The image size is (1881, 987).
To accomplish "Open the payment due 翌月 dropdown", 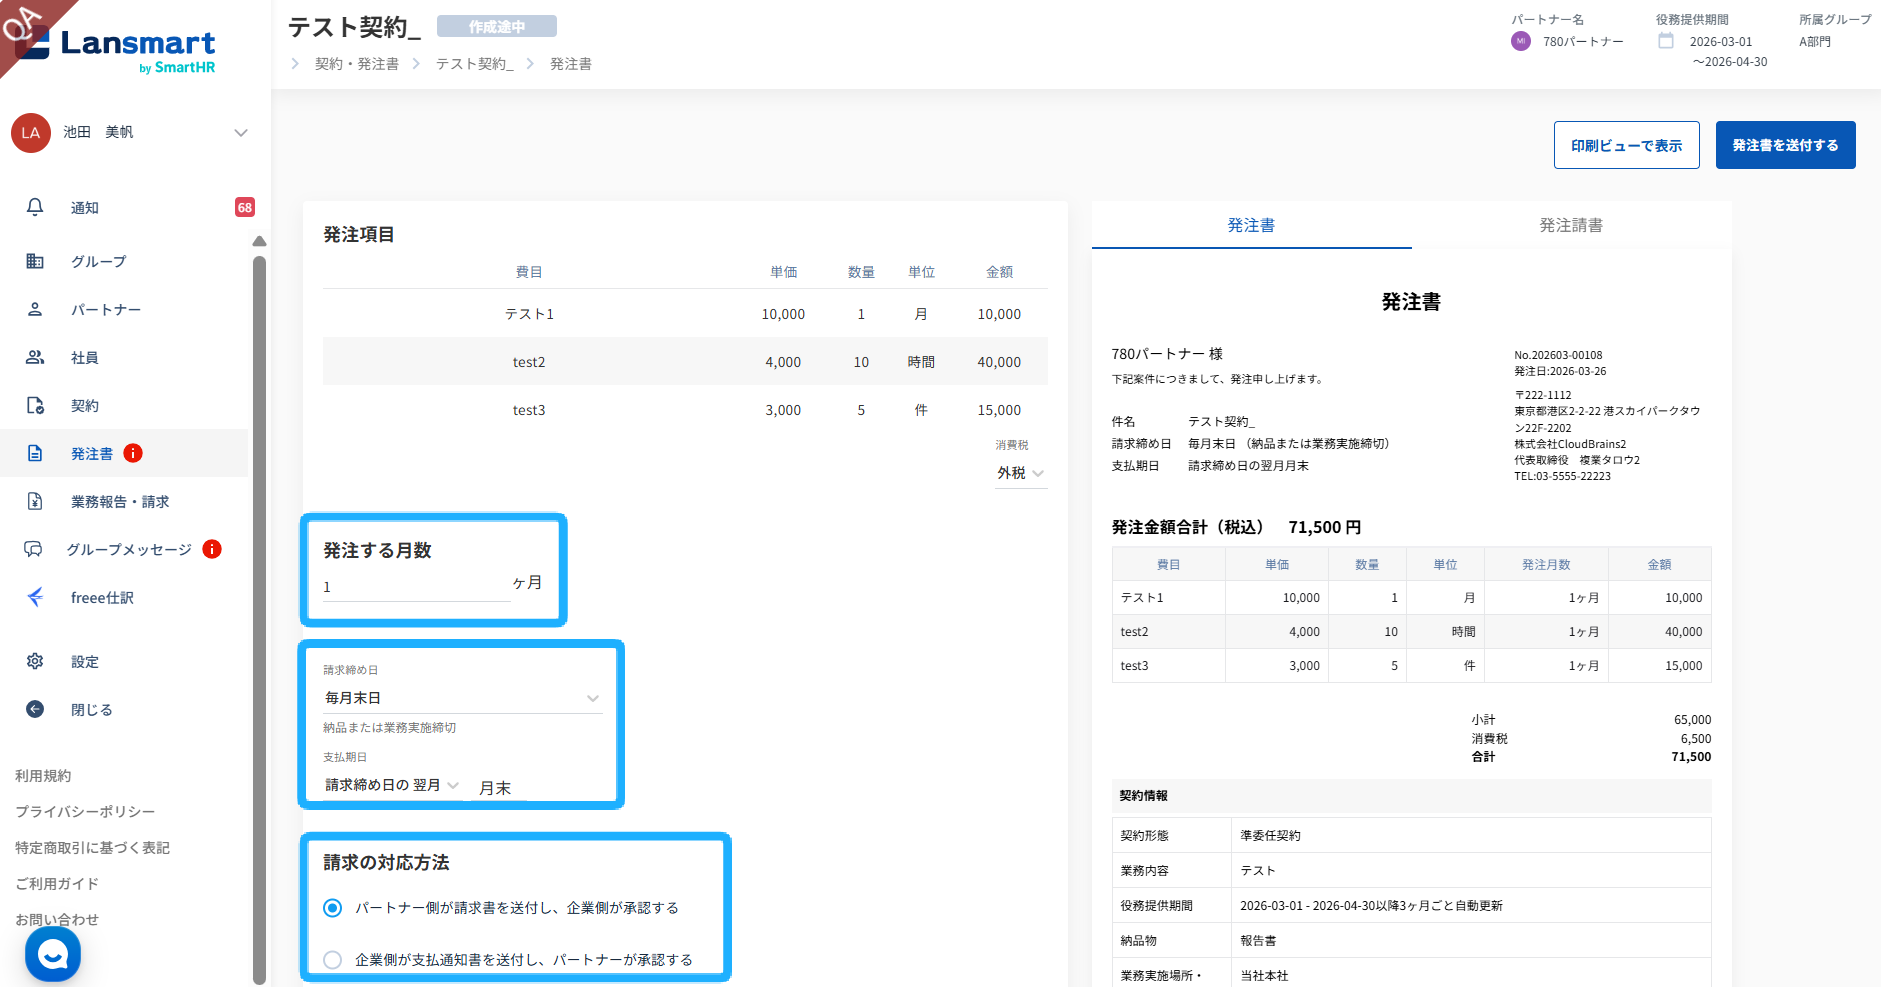I will 391,785.
